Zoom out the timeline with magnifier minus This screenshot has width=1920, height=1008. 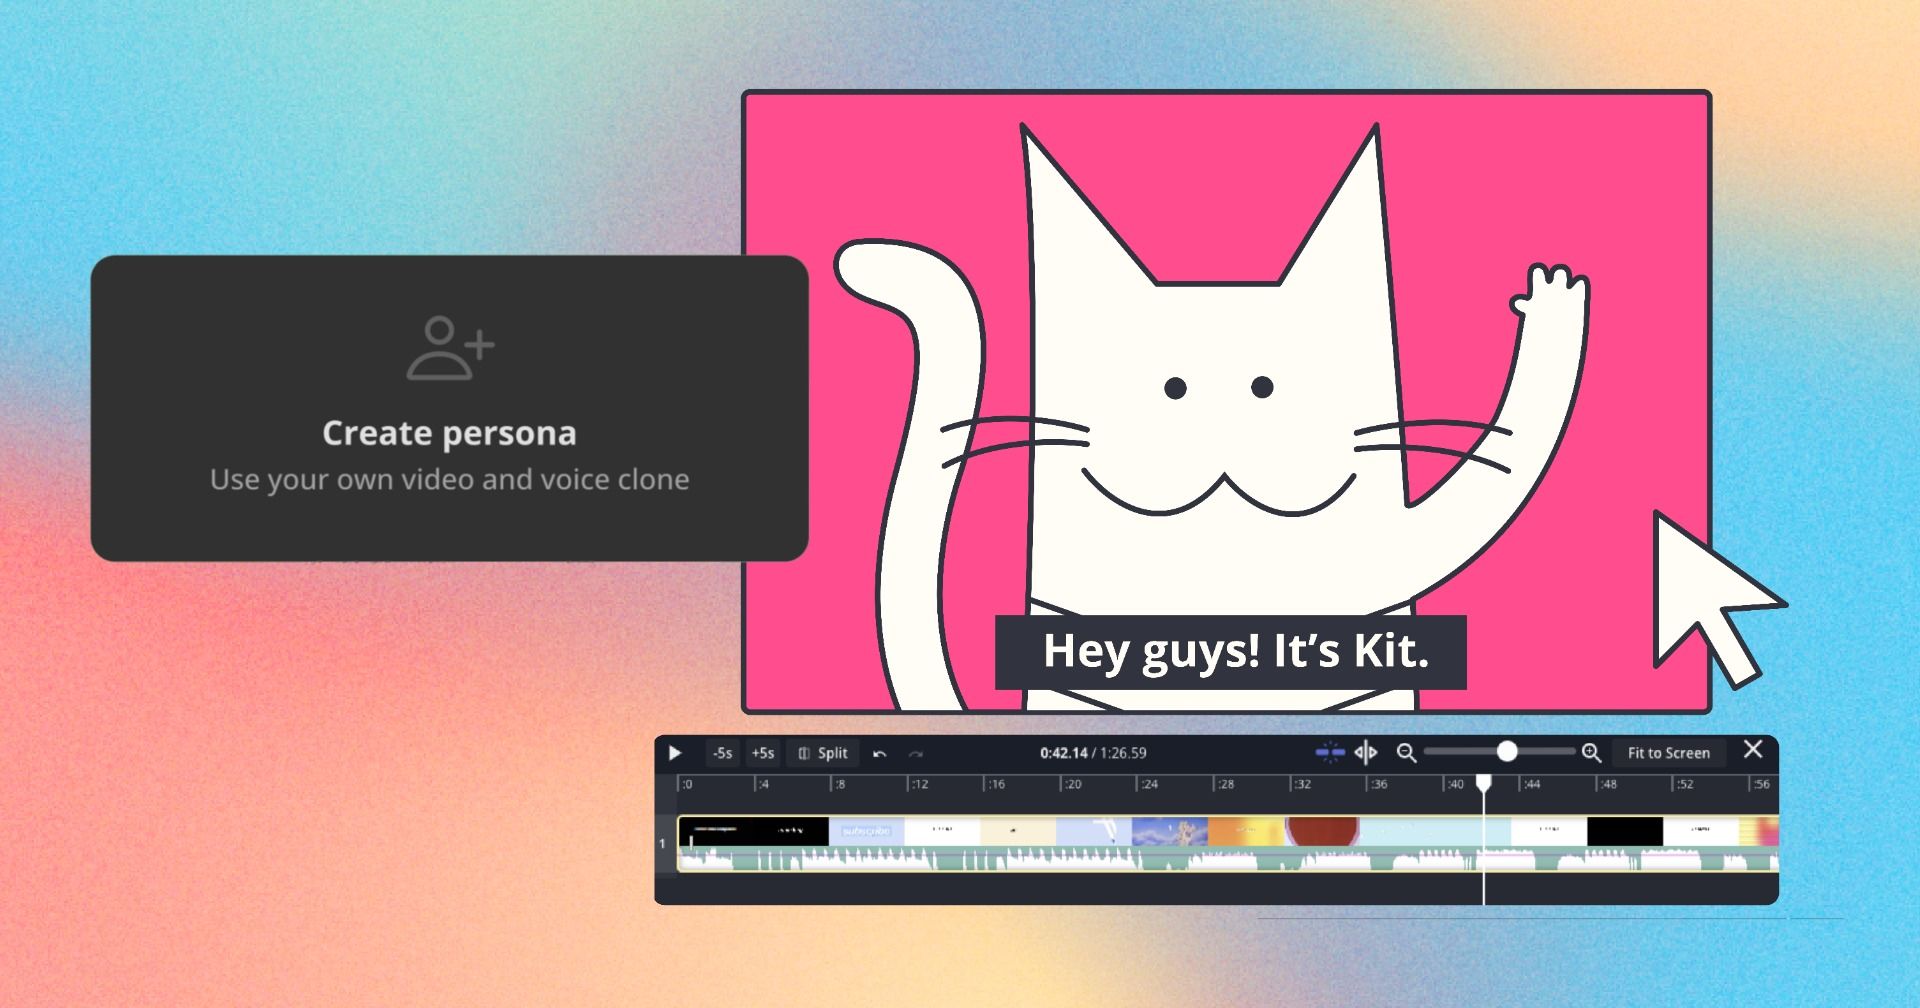[x=1406, y=753]
